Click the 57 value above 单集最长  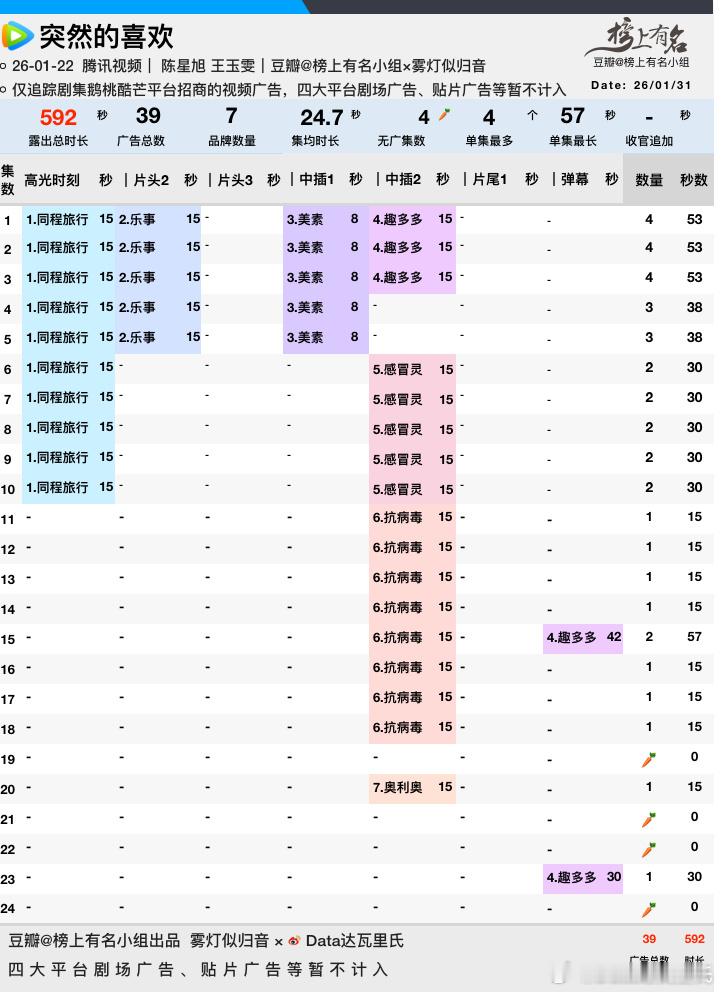click(572, 115)
